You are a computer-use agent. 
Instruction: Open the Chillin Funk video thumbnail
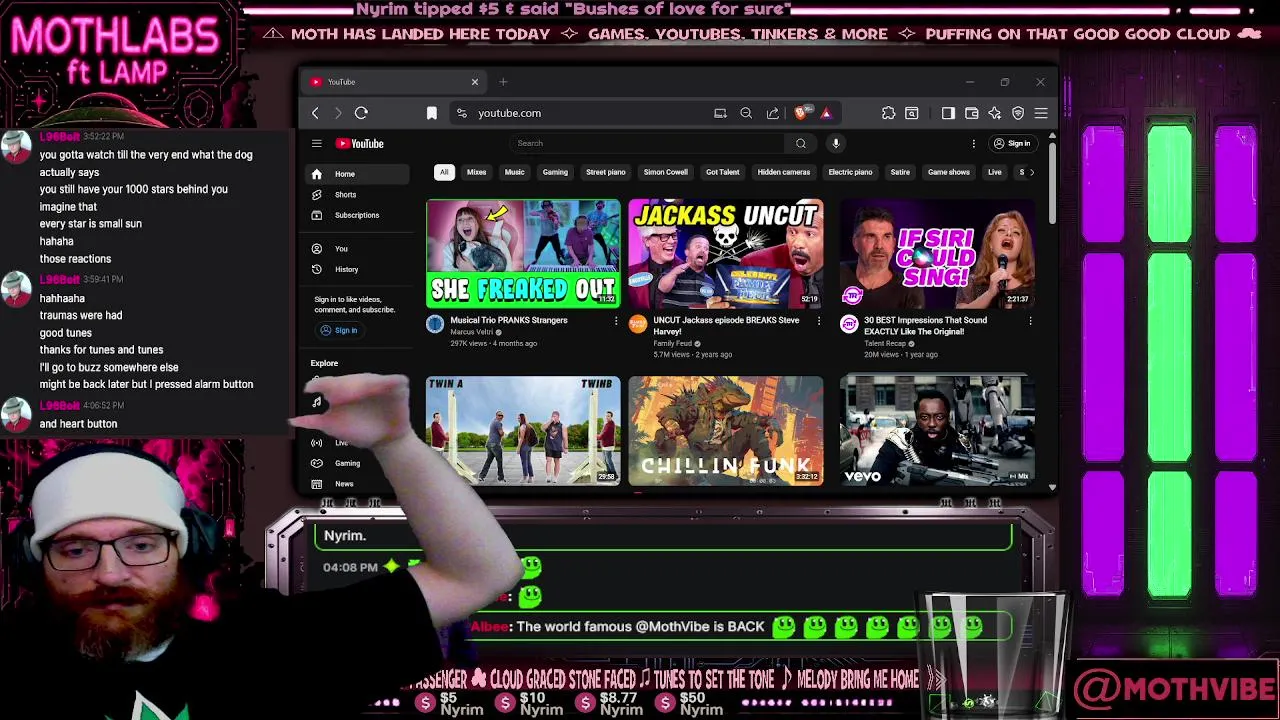726,431
